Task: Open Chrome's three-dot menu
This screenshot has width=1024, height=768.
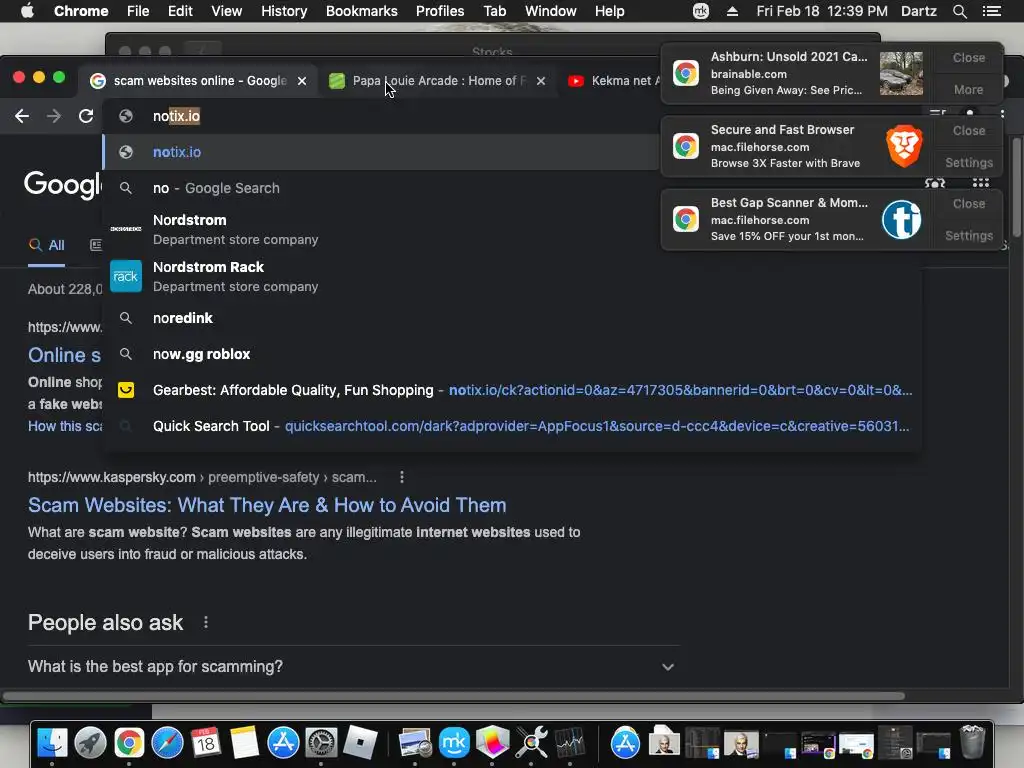Action: coord(1002,114)
